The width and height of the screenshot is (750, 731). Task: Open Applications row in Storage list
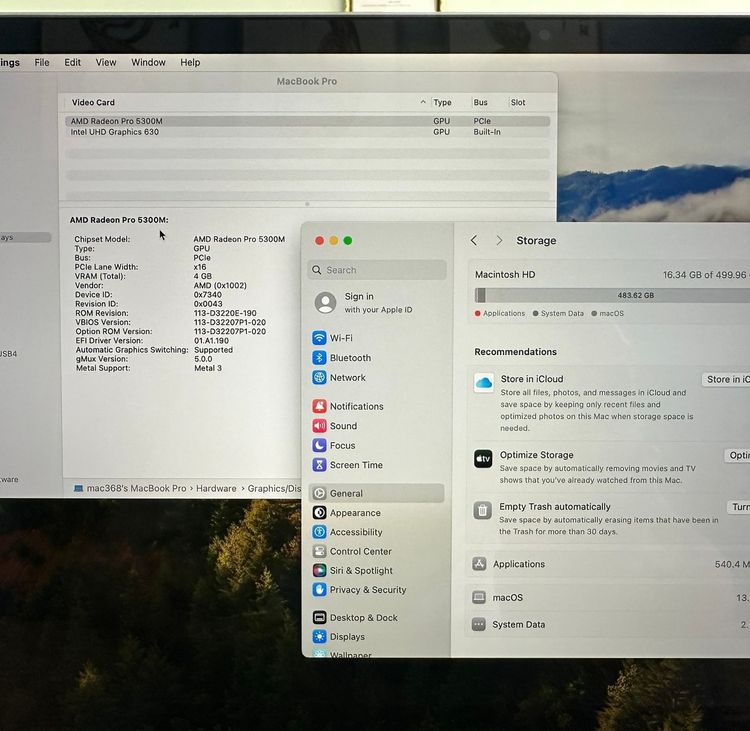pyautogui.click(x=608, y=564)
